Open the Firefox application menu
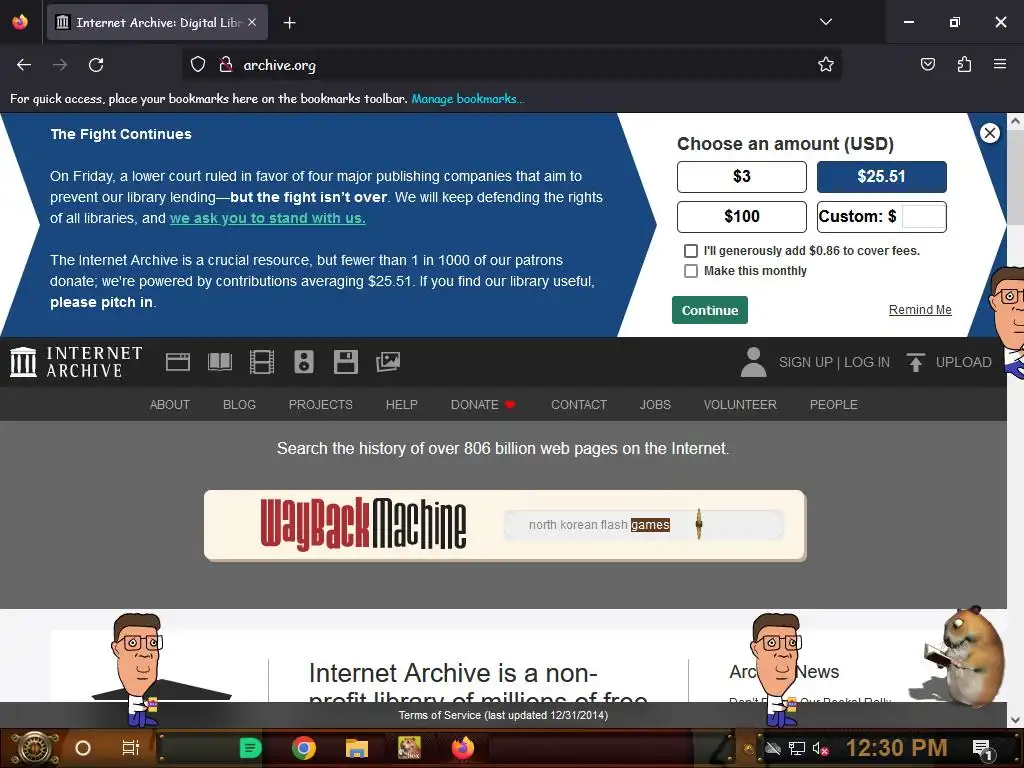The image size is (1024, 768). 1000,65
